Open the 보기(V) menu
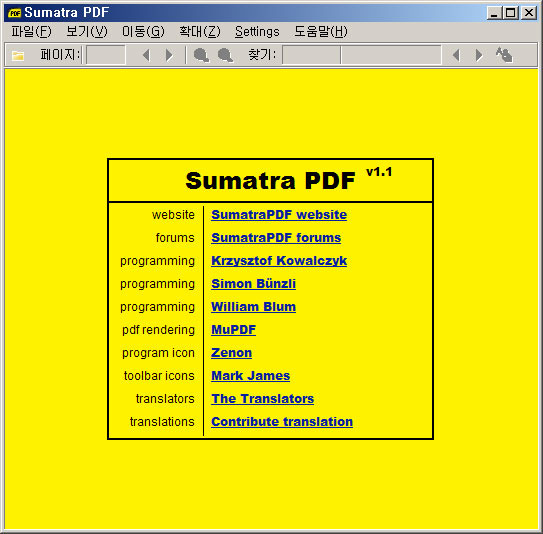This screenshot has height=534, width=543. (x=87, y=32)
